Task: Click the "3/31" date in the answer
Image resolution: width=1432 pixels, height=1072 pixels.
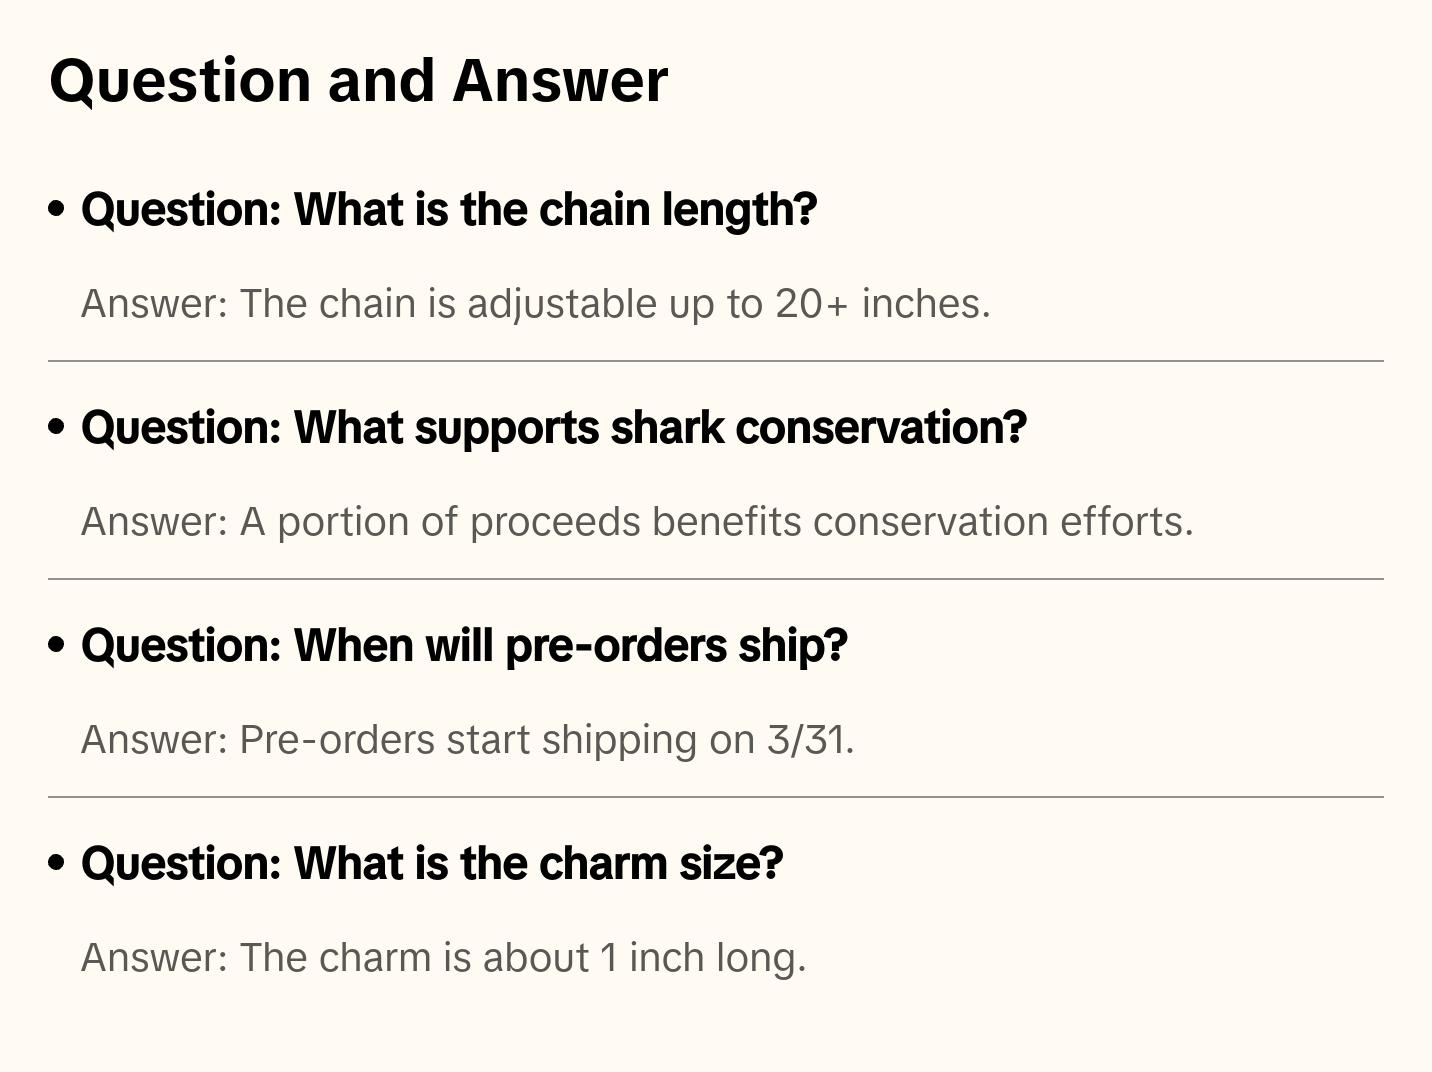Action: point(809,740)
